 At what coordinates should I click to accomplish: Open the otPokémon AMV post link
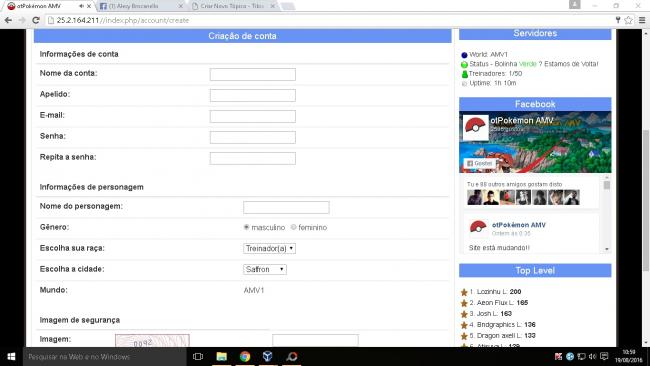pos(519,225)
